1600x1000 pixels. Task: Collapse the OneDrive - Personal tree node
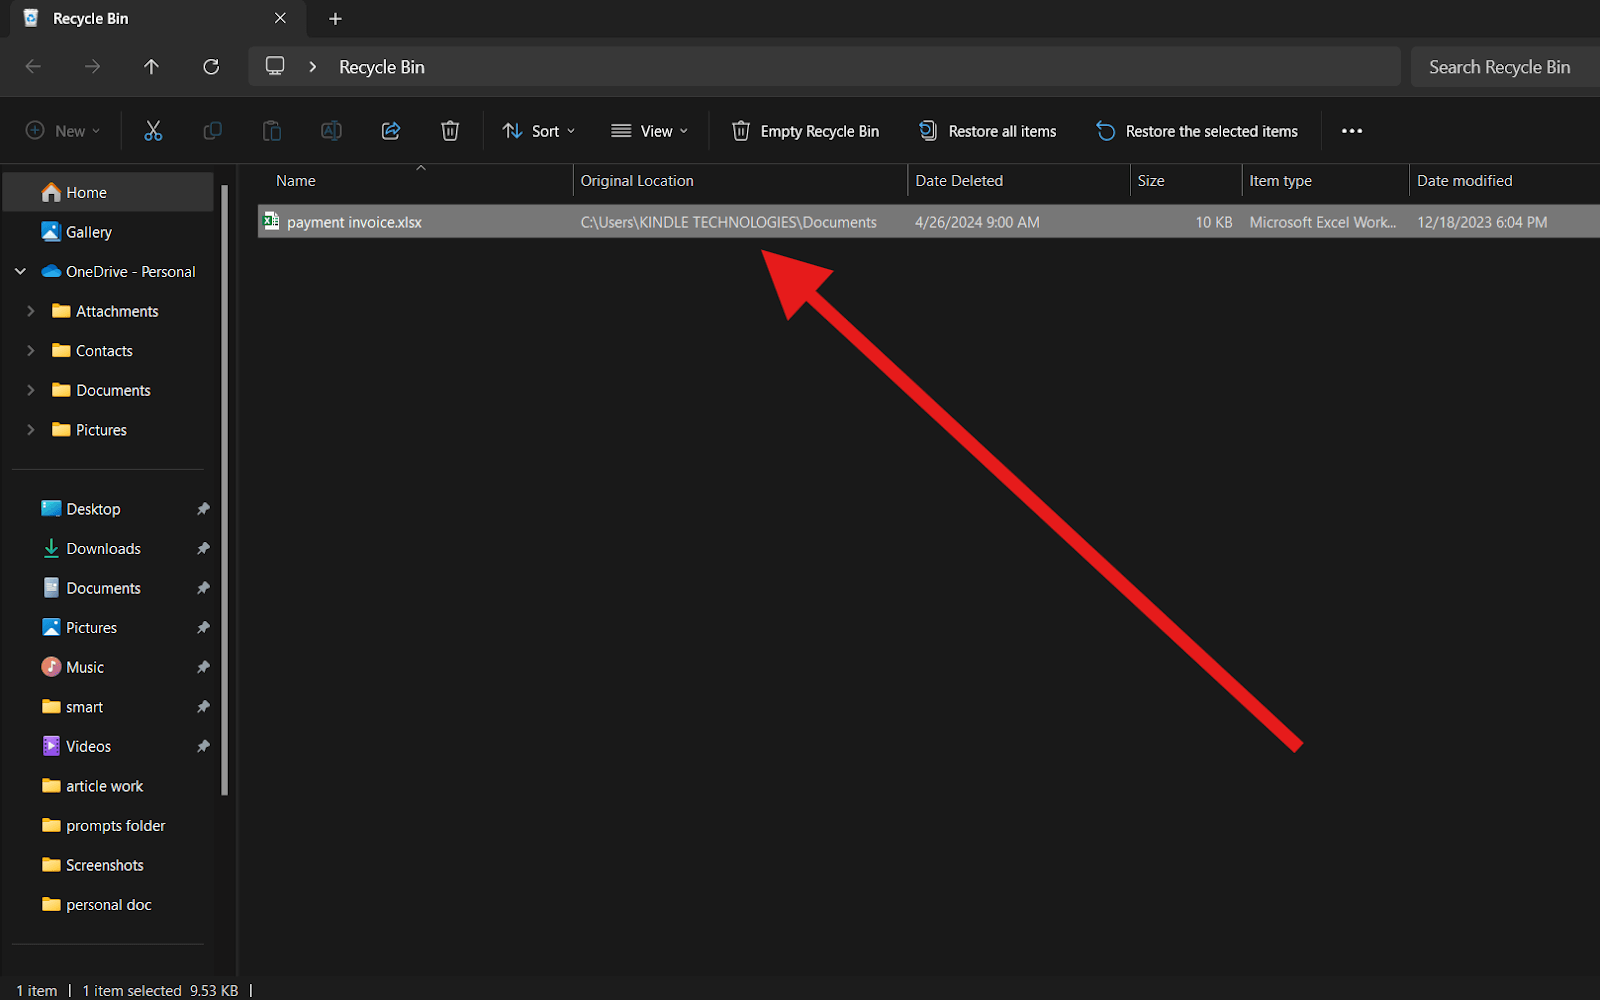20,272
